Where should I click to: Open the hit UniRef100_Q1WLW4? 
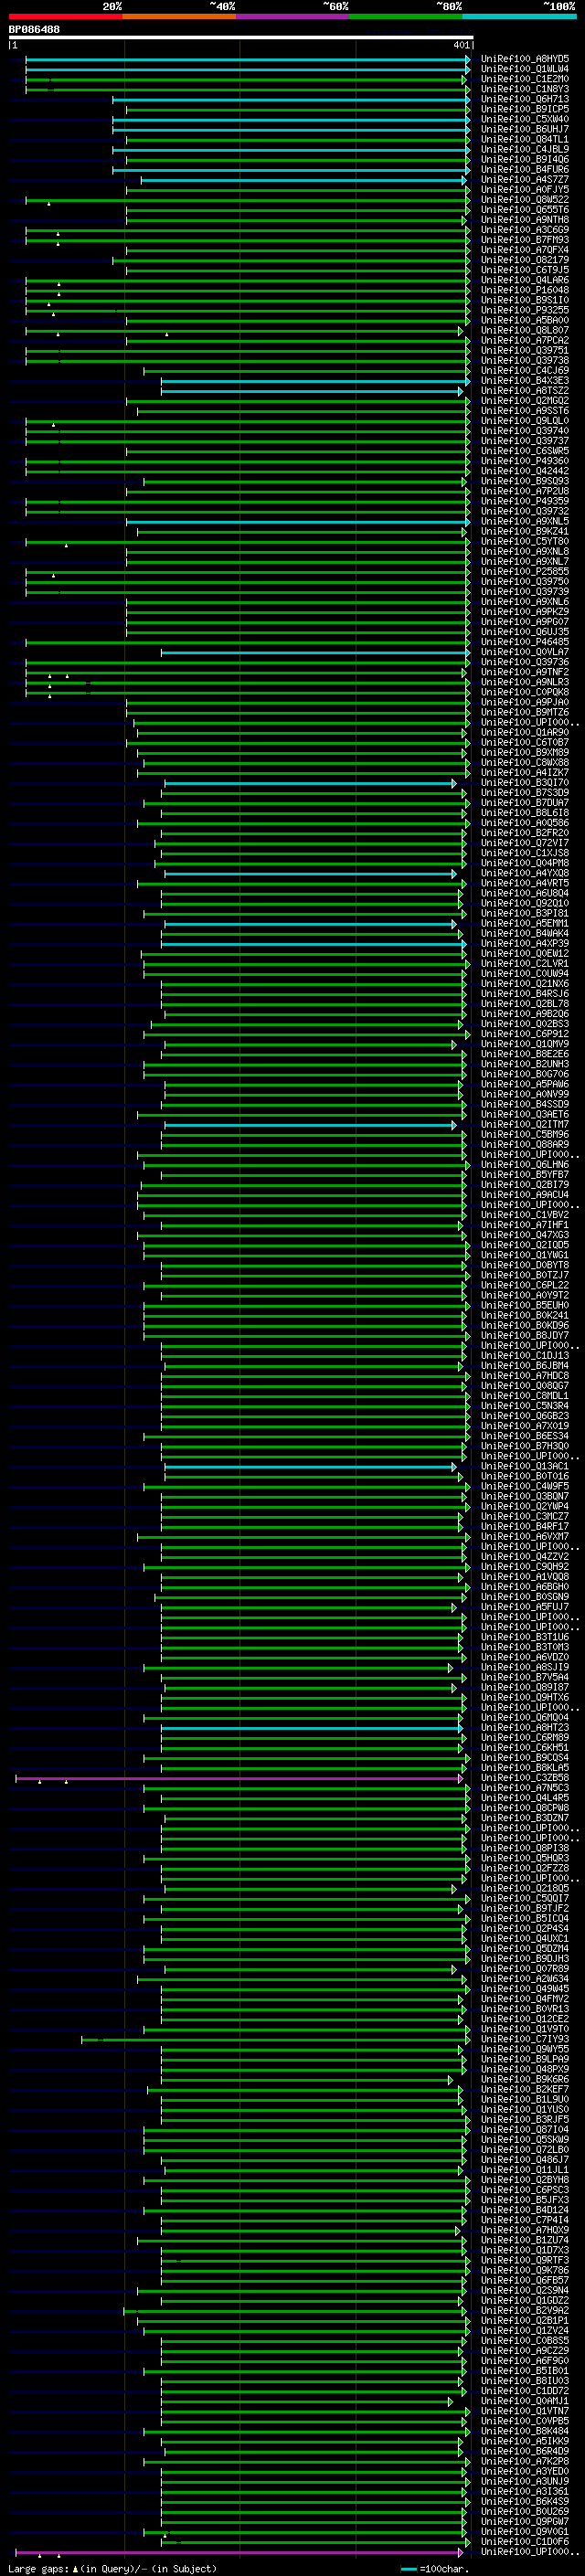click(525, 69)
